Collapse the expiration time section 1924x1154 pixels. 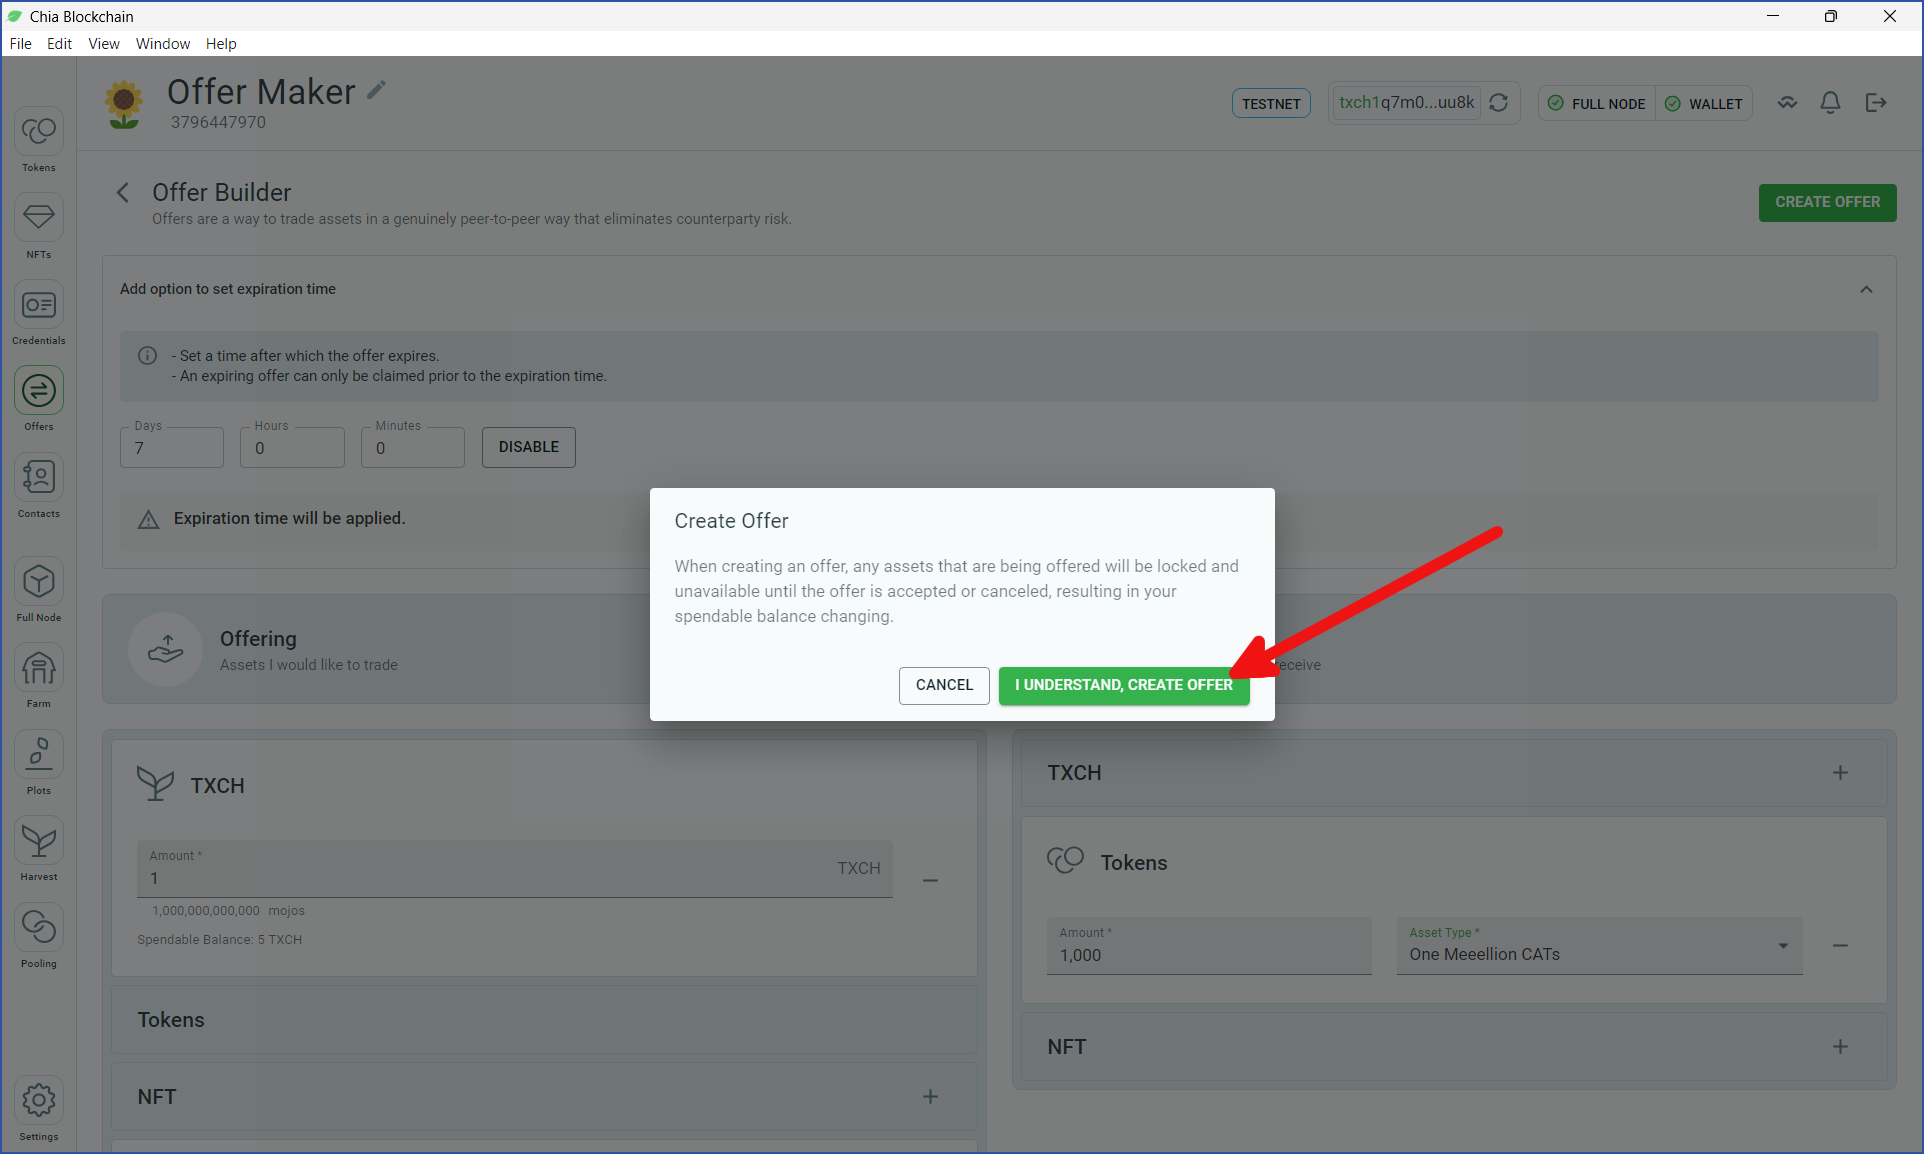(1866, 289)
